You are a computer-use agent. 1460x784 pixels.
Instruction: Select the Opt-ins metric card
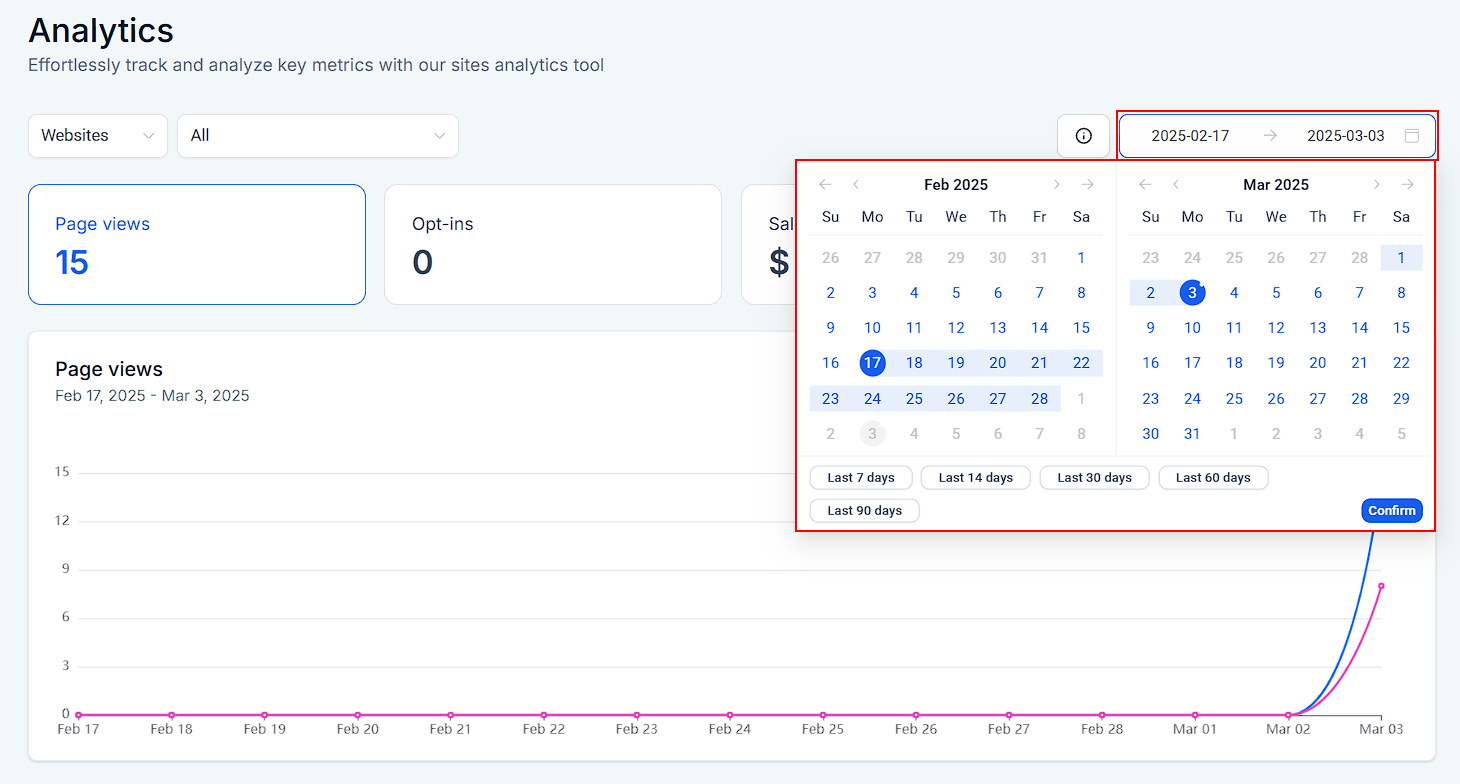click(552, 244)
